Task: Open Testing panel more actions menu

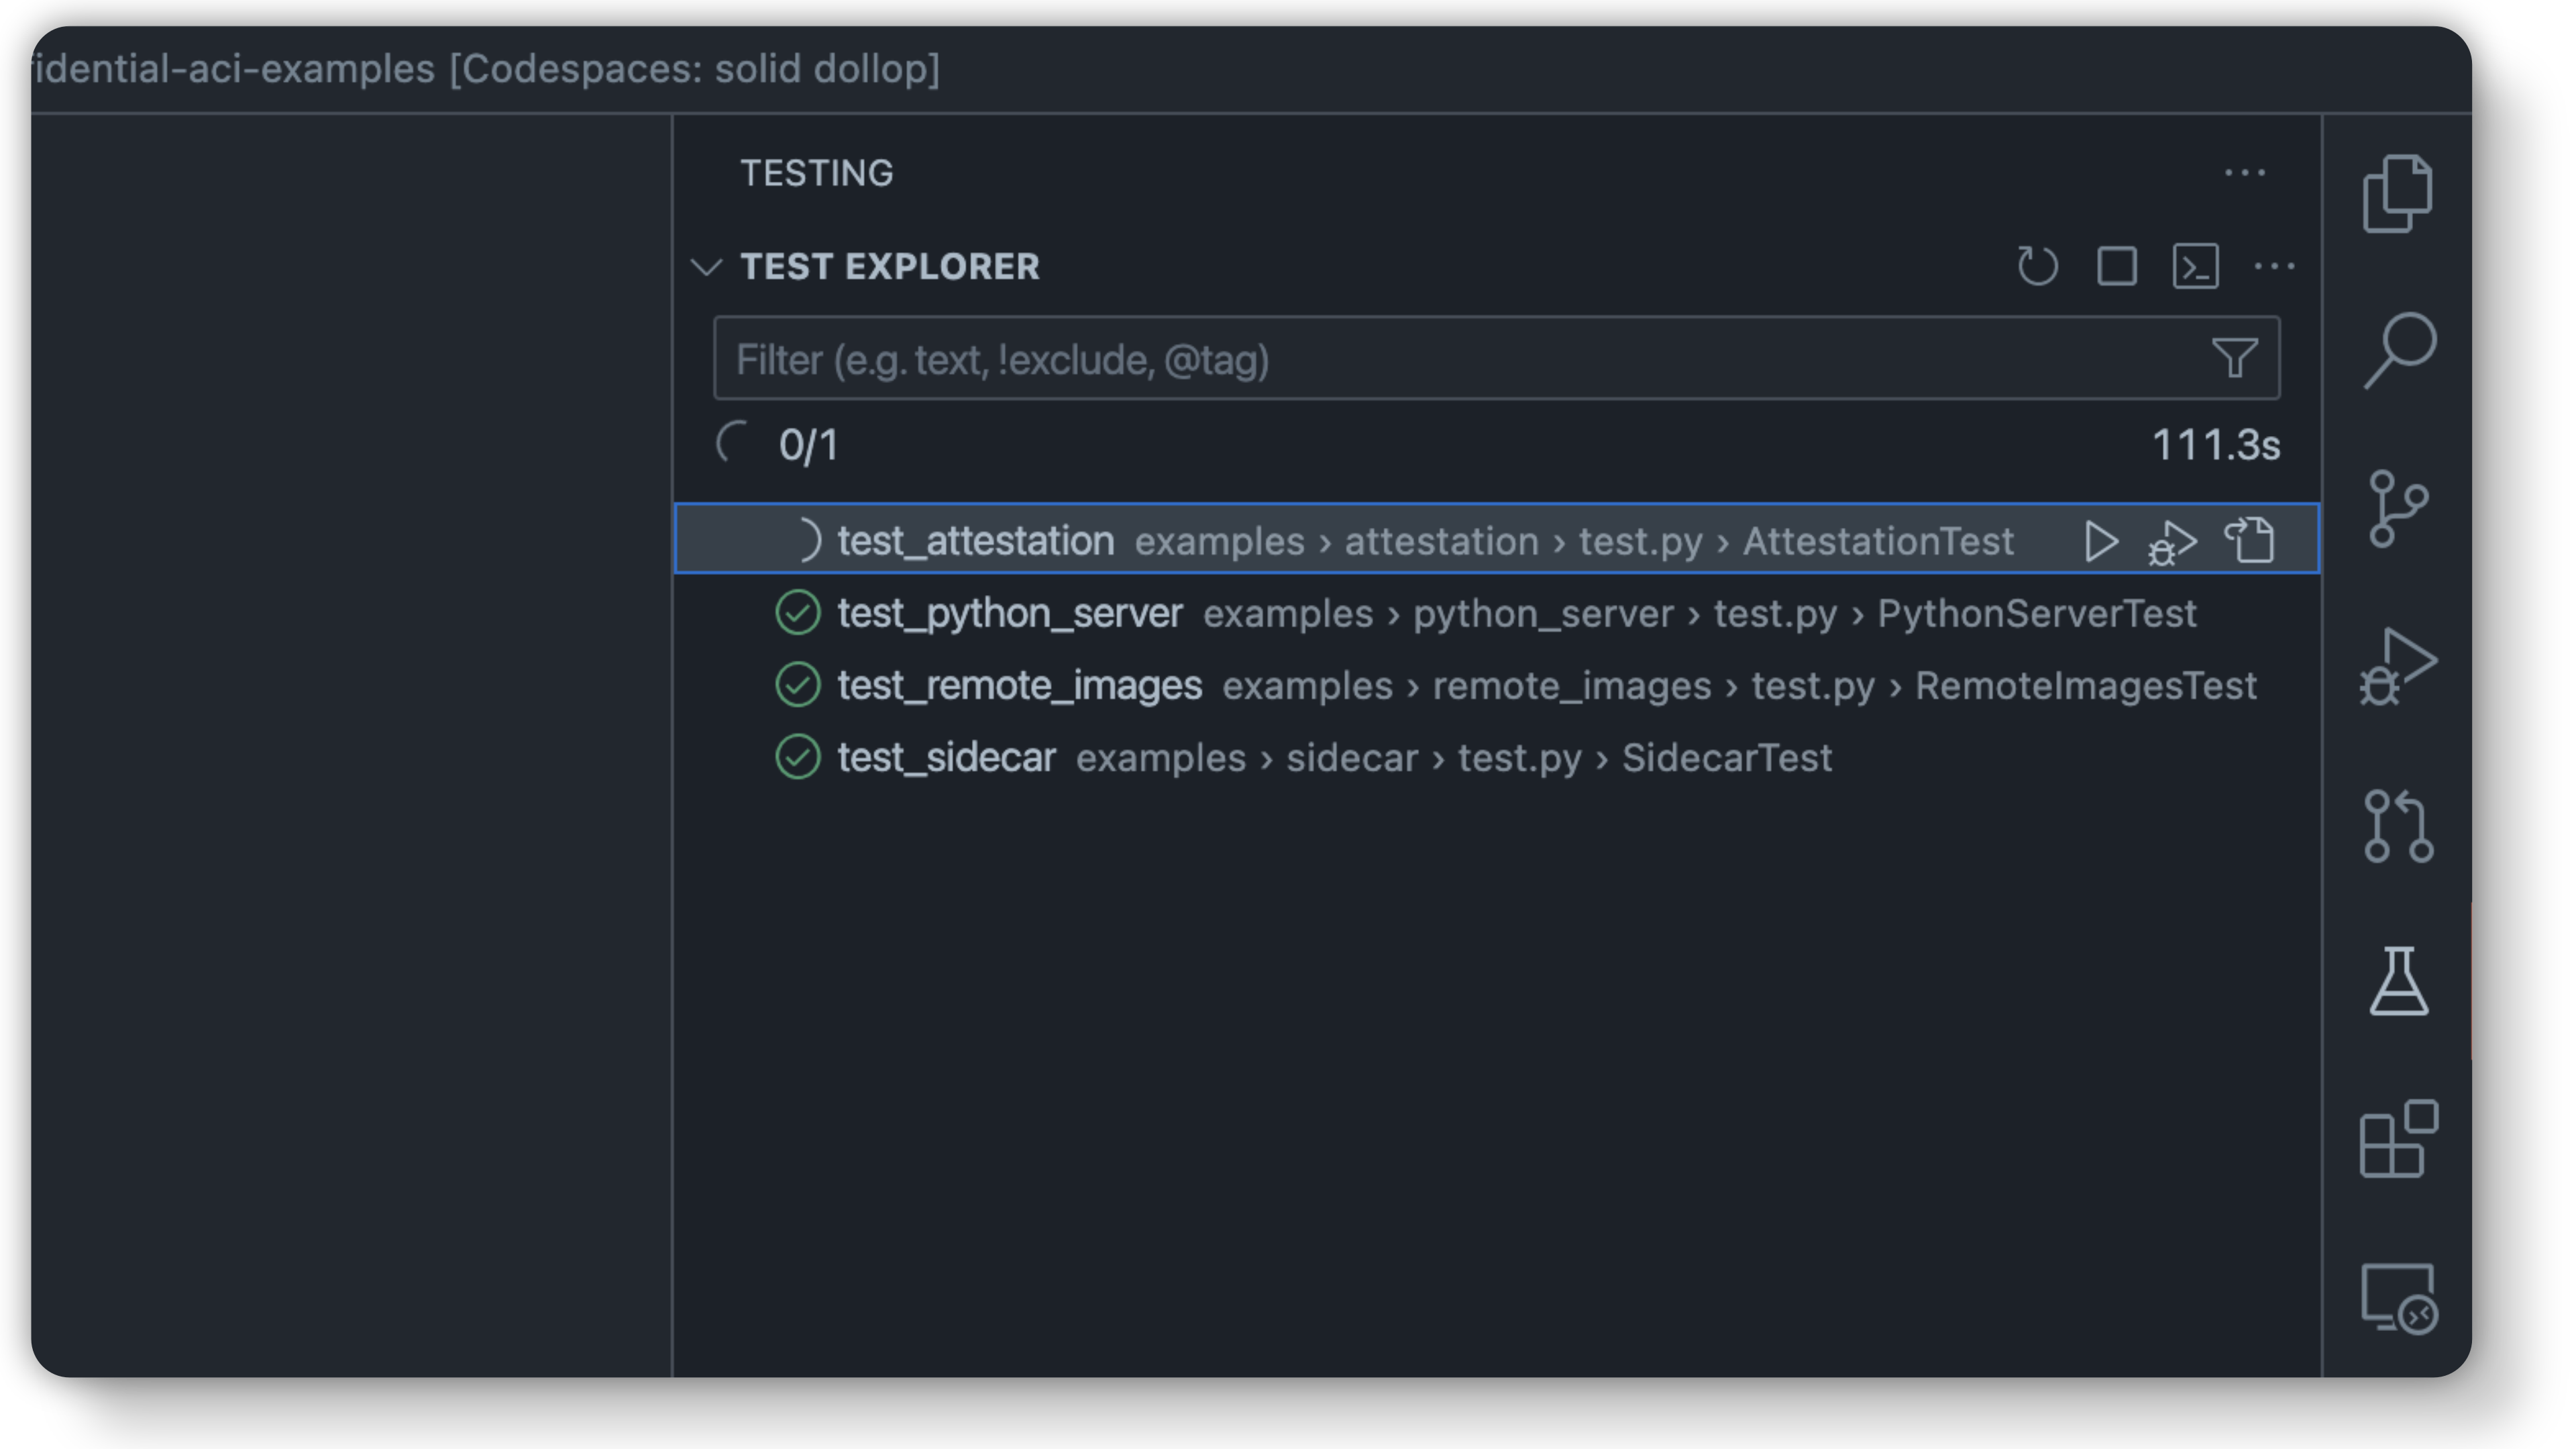Action: point(2244,173)
